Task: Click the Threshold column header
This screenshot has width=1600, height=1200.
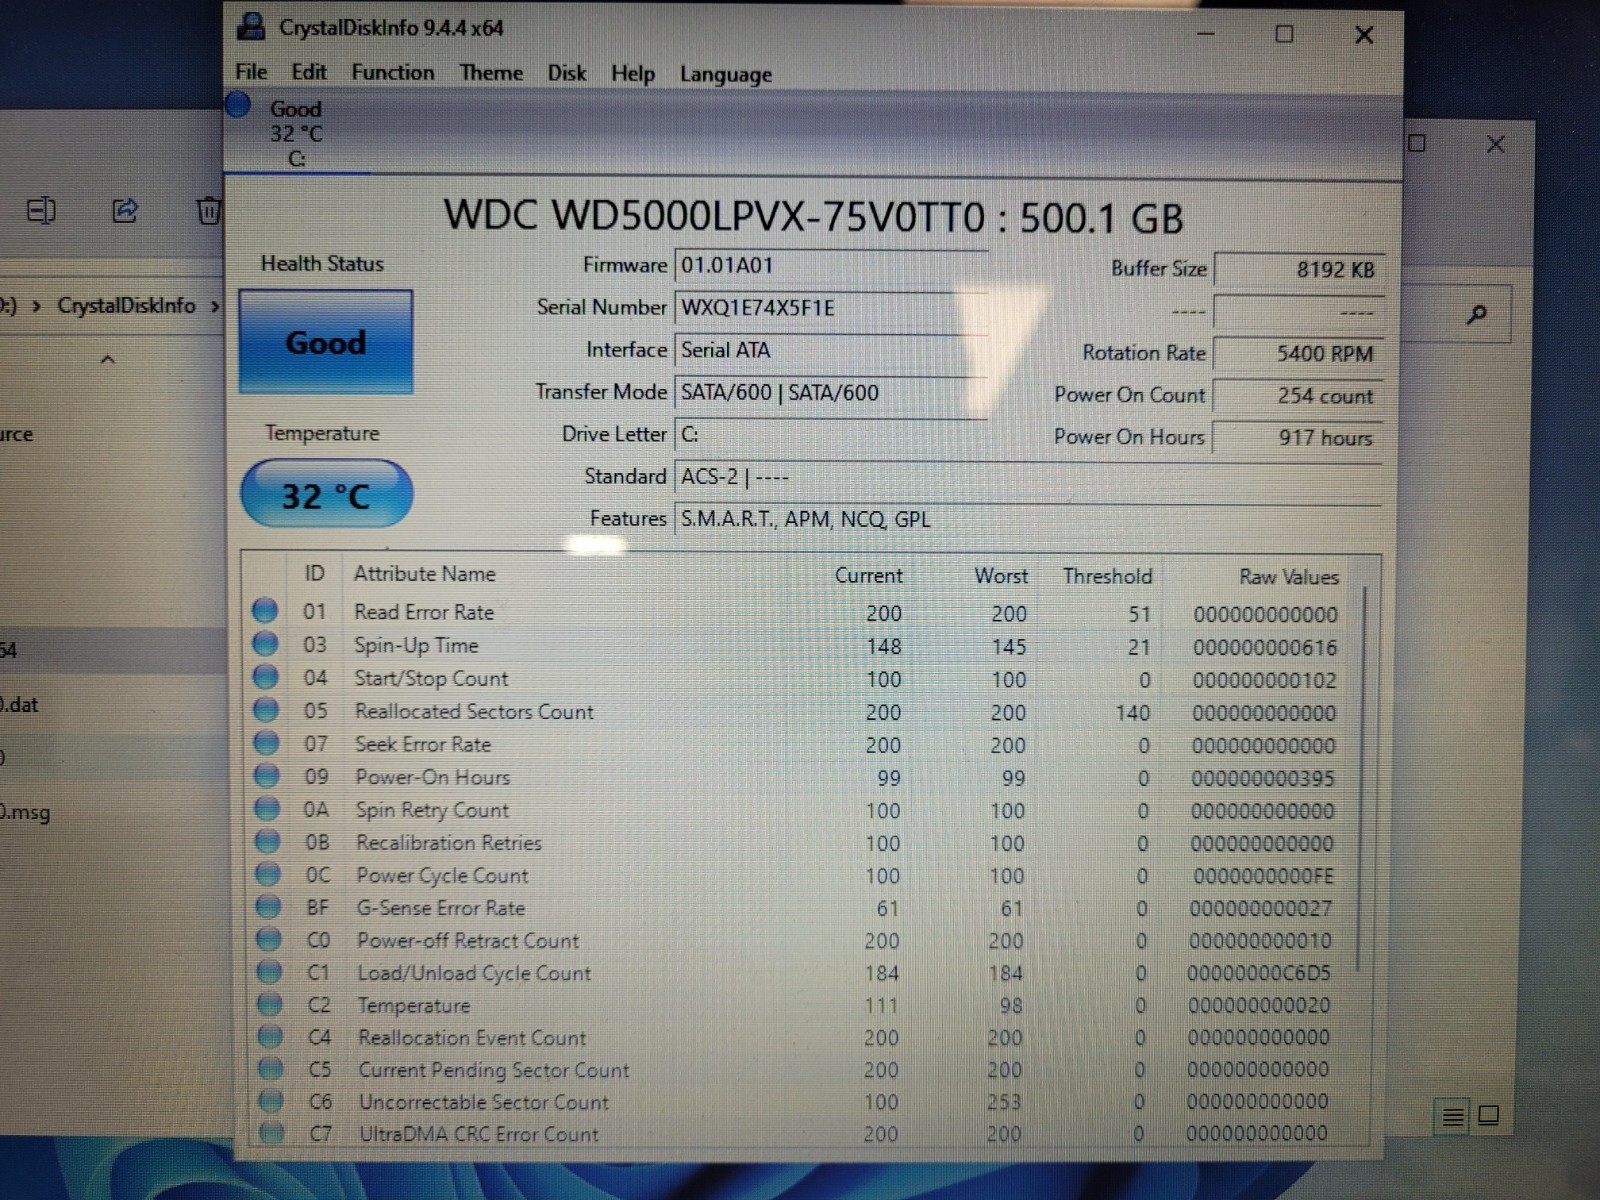Action: tap(1107, 576)
